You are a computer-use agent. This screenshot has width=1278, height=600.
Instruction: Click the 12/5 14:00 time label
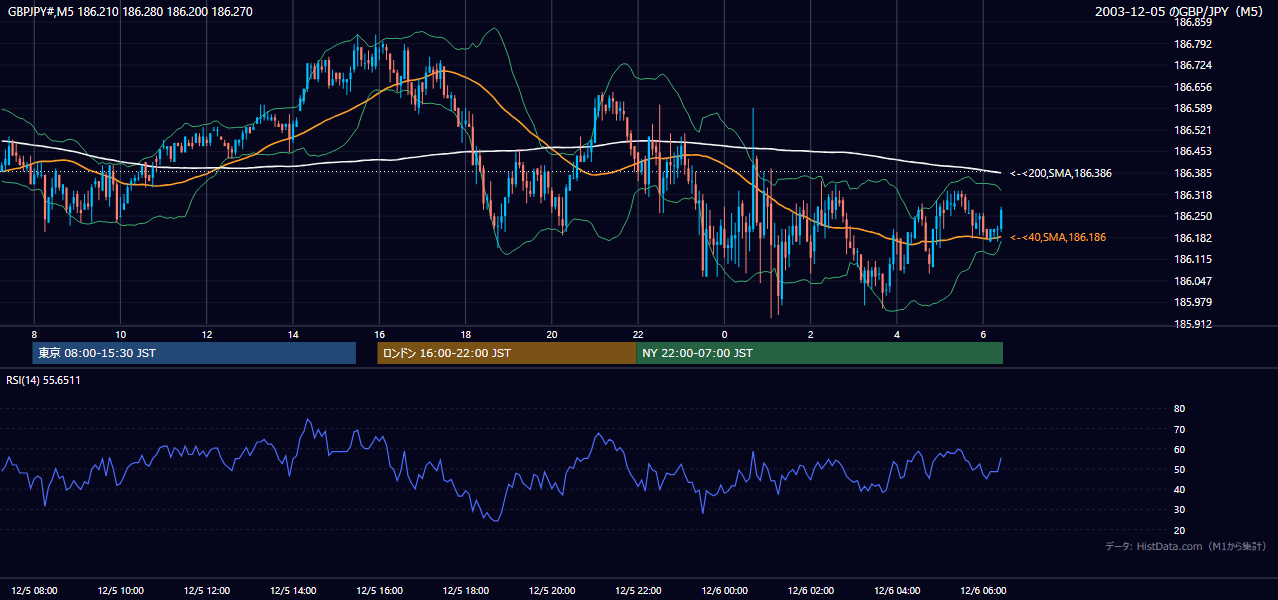(293, 591)
